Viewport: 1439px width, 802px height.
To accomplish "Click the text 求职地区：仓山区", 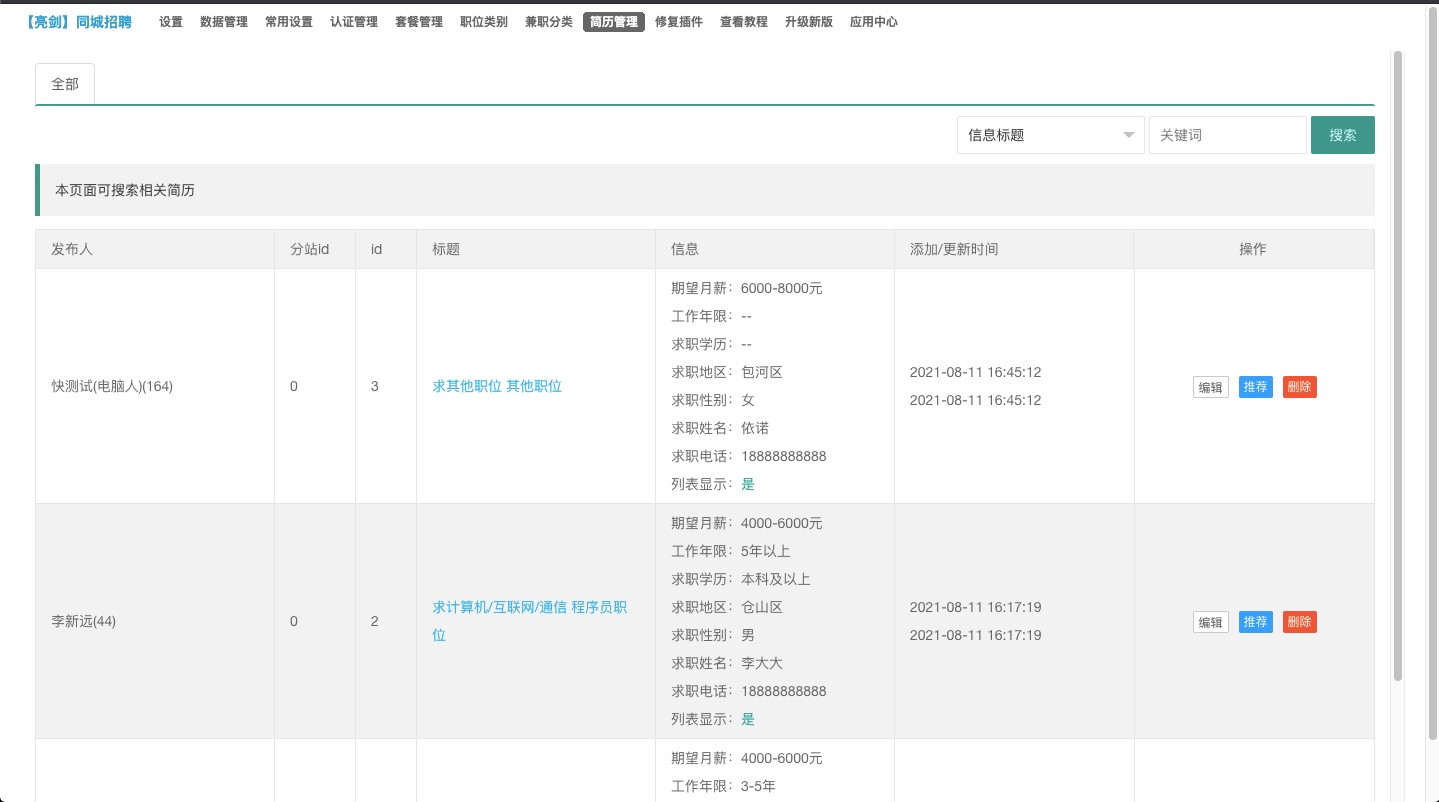I will click(x=727, y=607).
